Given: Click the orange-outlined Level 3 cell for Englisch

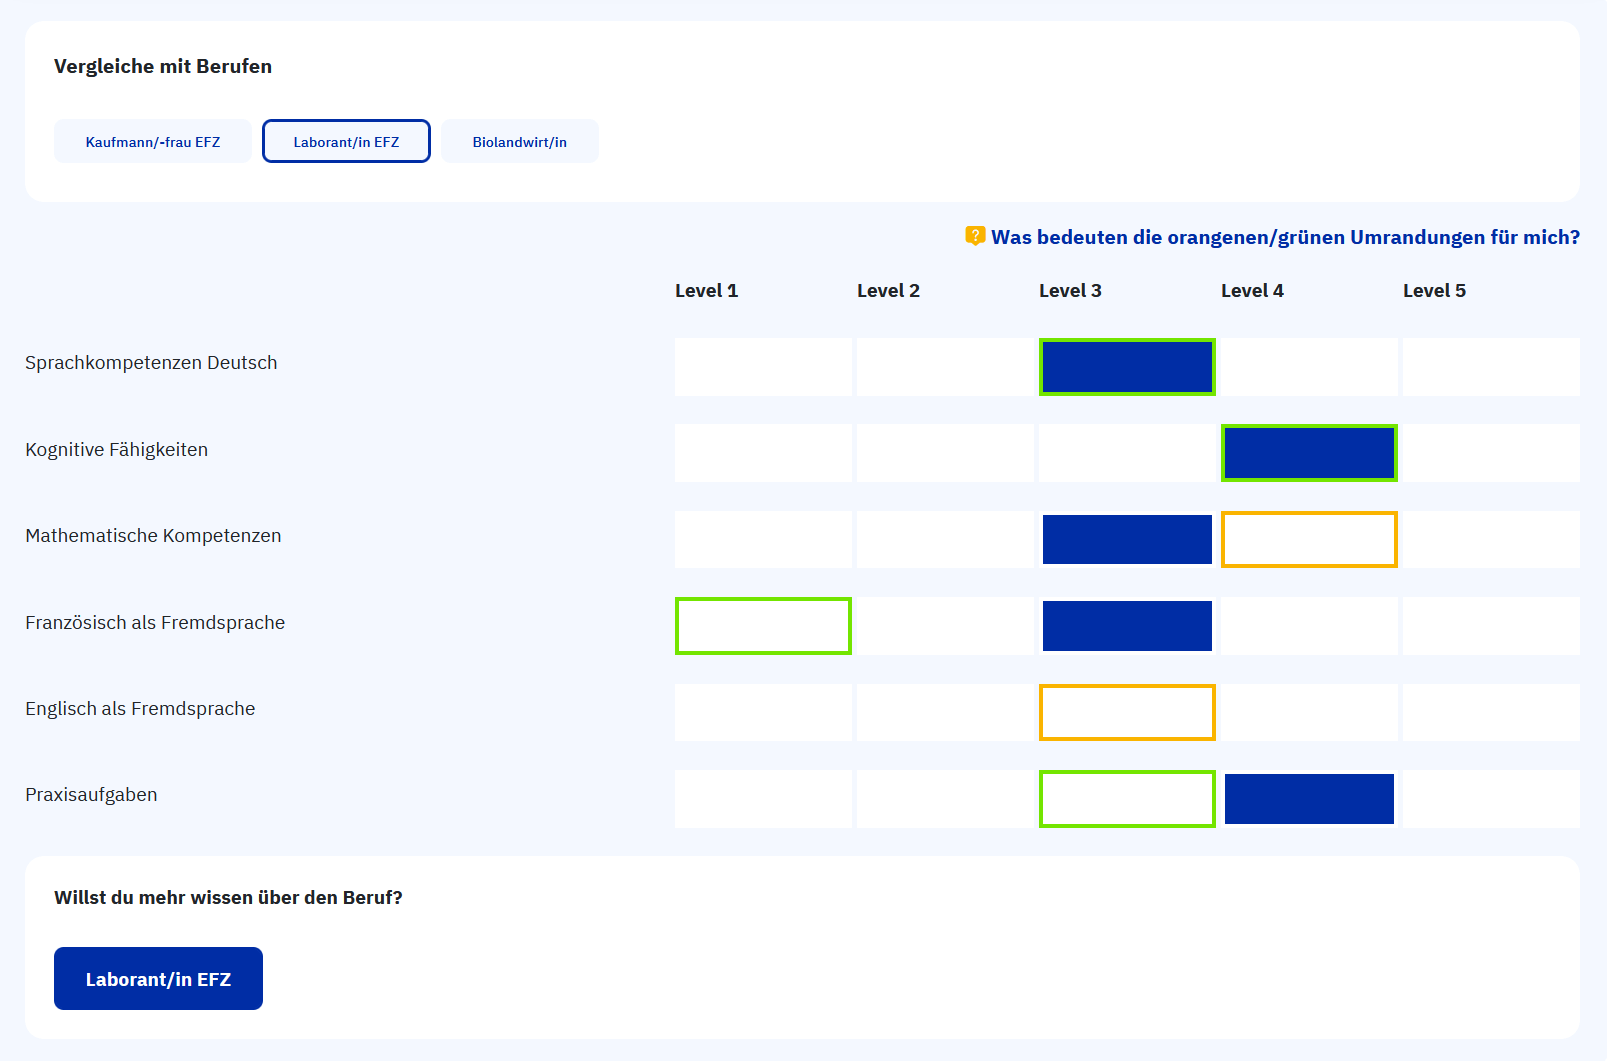Looking at the screenshot, I should (x=1127, y=712).
